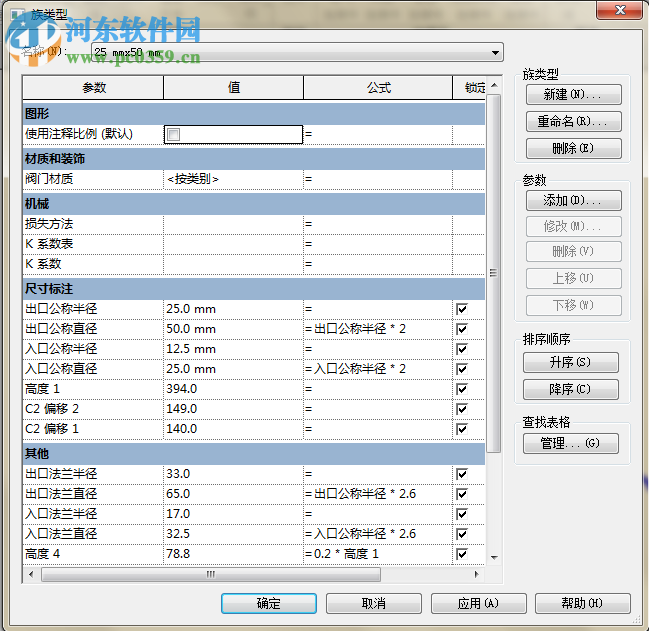Click the vertical scrollbar down arrow
Image resolution: width=649 pixels, height=631 pixels.
(494, 558)
